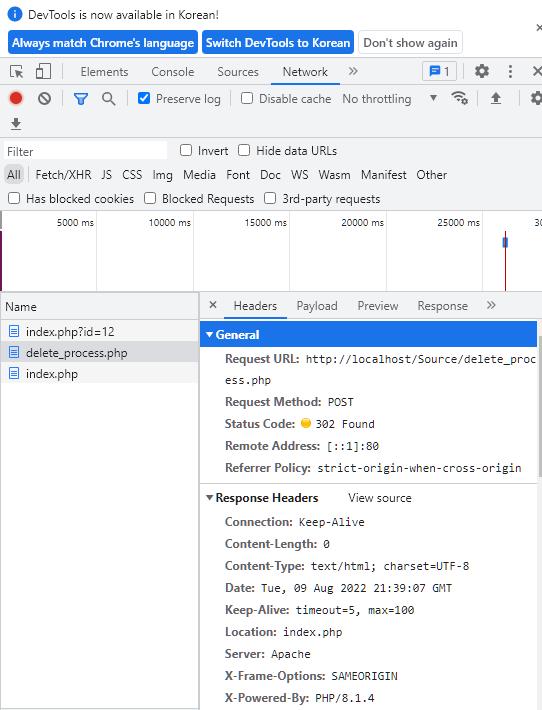
Task: Clear the network log
Action: click(x=44, y=98)
